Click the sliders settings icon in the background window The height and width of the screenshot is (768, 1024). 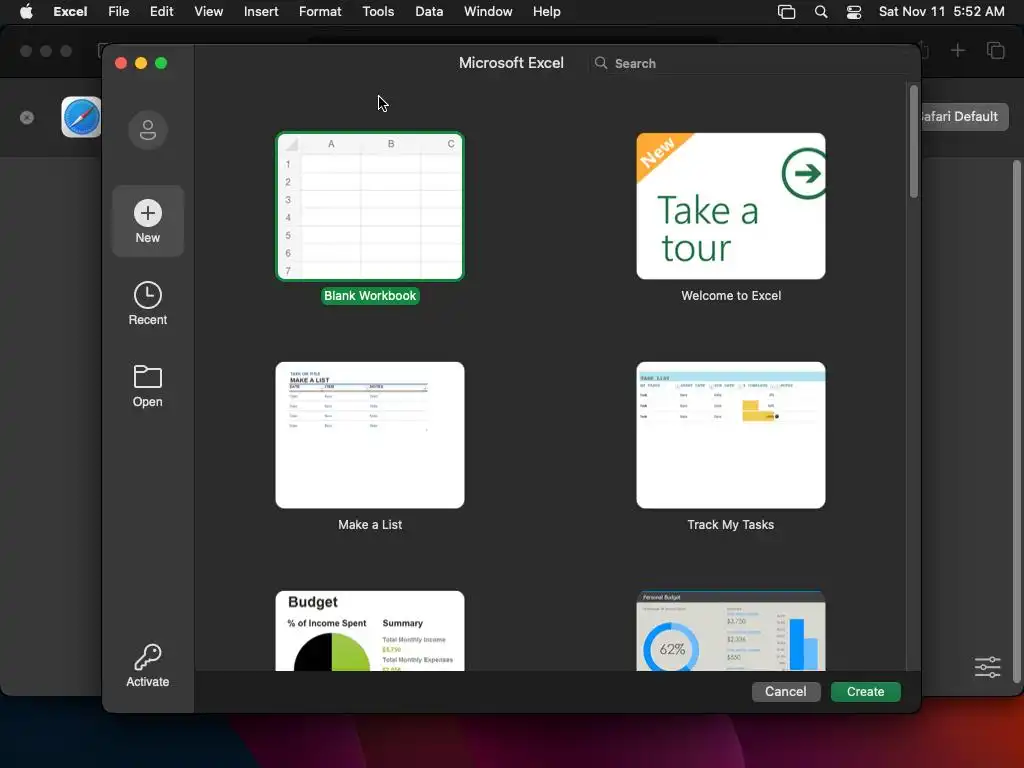point(987,667)
